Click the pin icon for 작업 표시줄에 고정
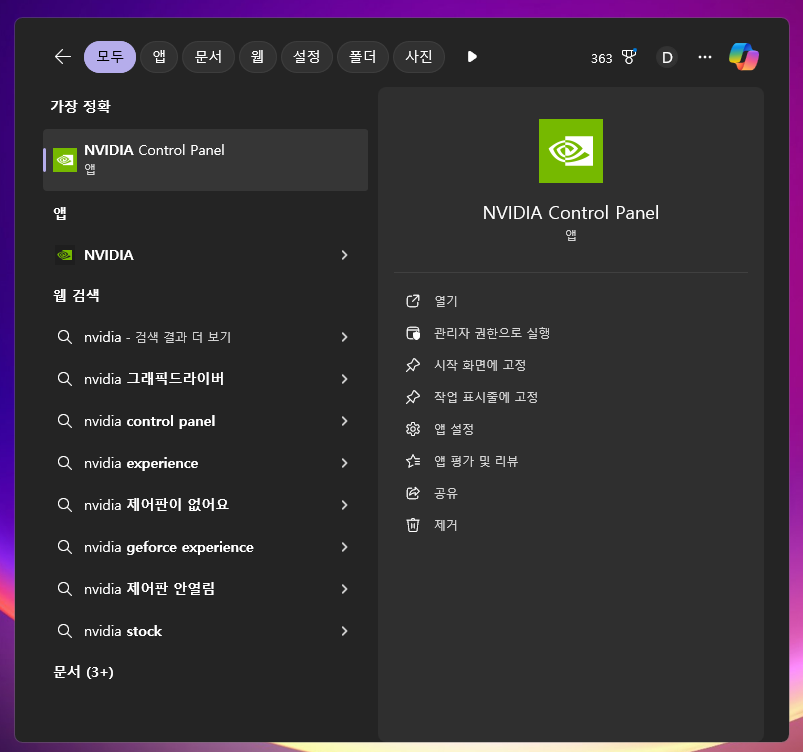This screenshot has height=752, width=803. pyautogui.click(x=413, y=397)
